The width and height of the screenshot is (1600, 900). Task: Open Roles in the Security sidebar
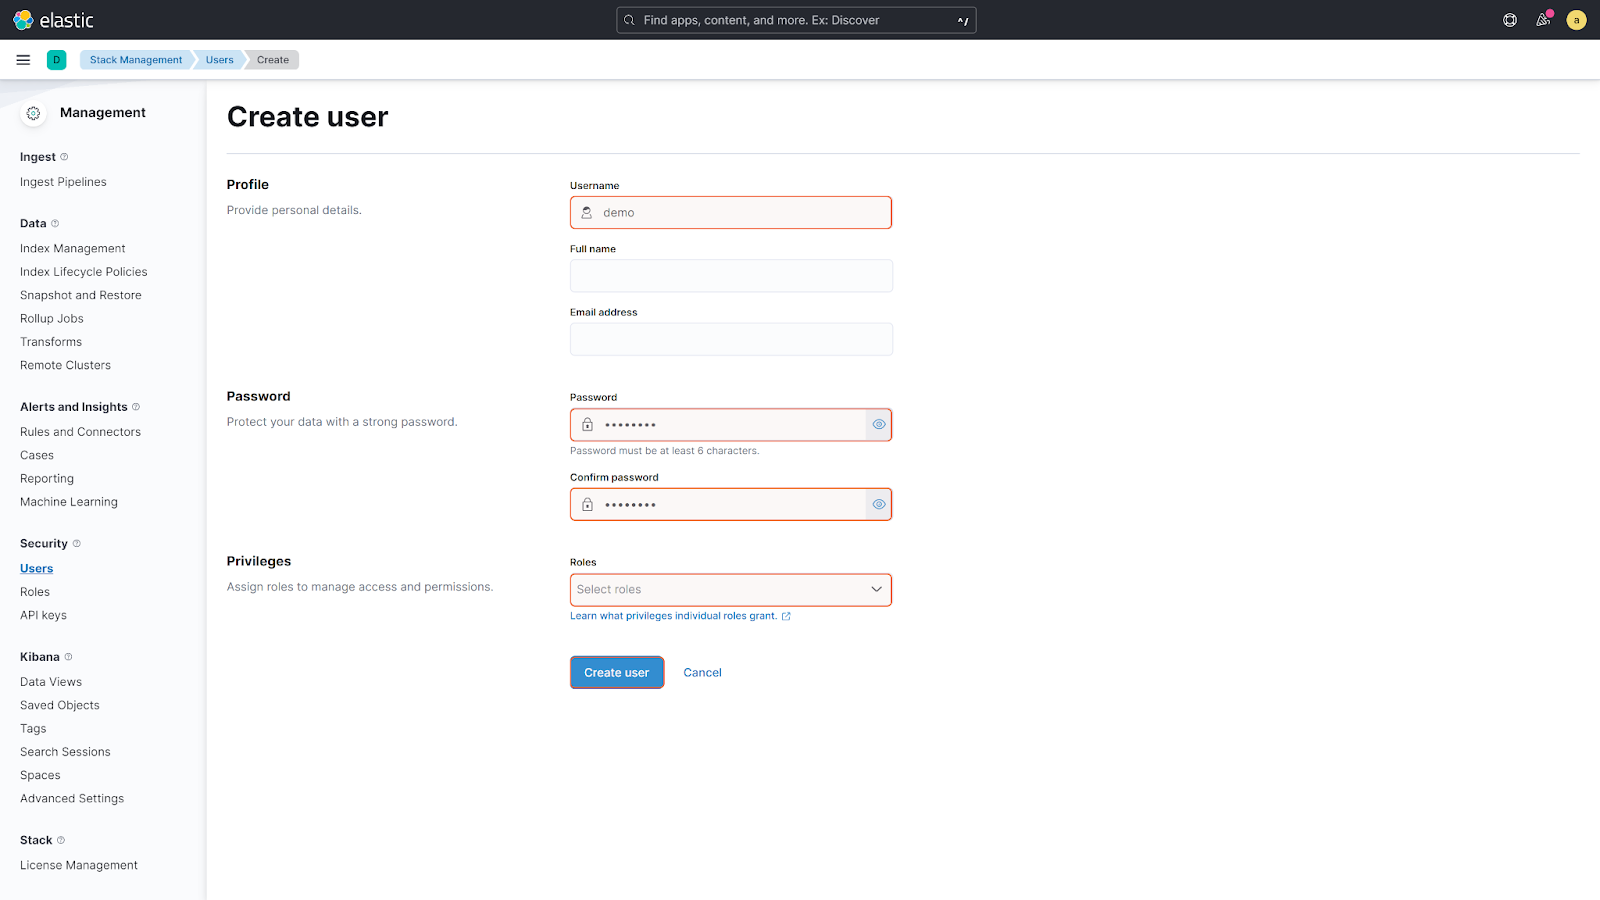35,592
